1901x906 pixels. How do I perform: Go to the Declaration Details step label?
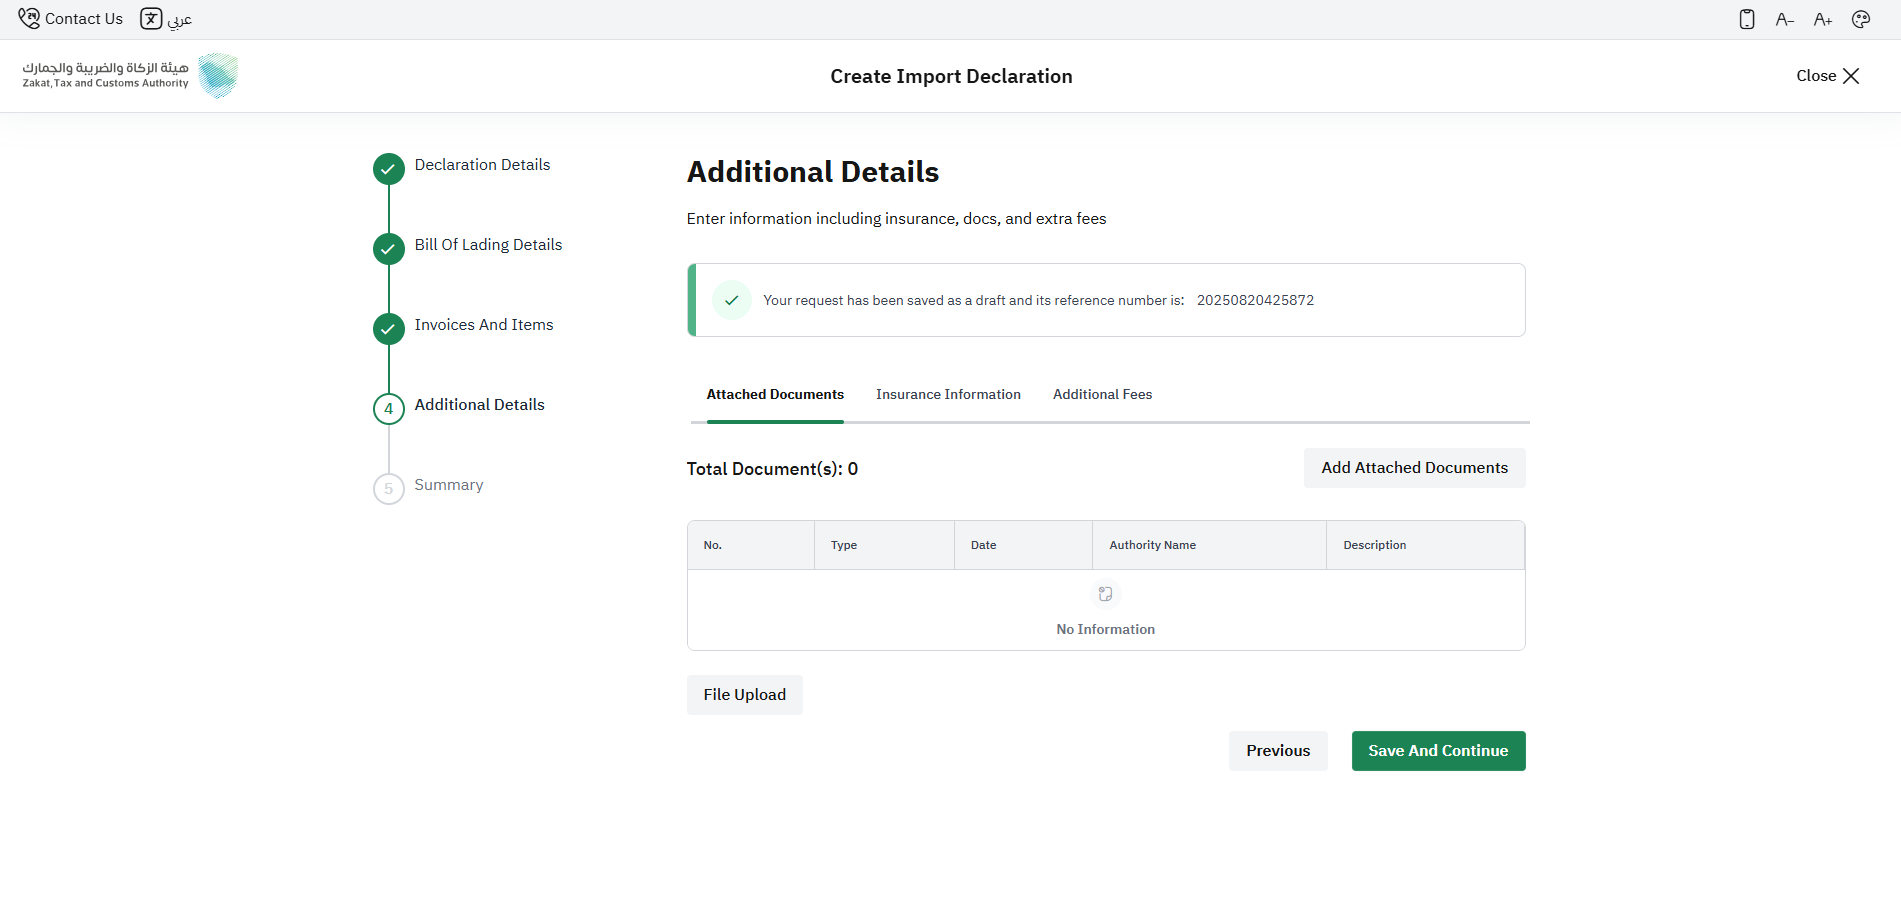[x=482, y=165]
